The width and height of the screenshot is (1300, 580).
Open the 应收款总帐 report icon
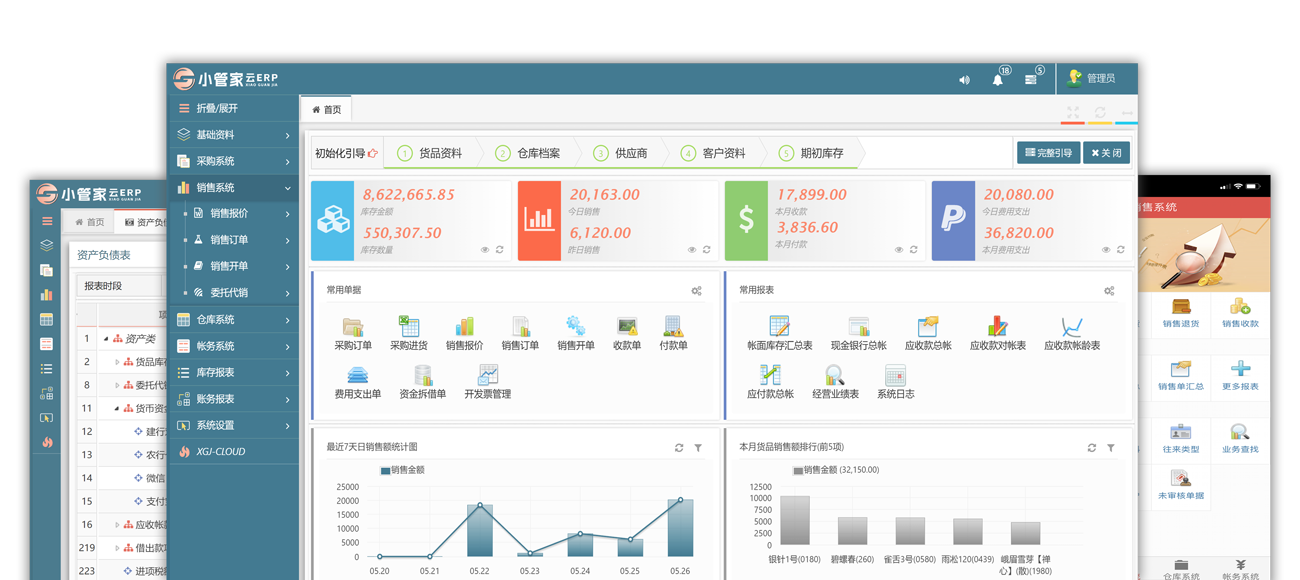[928, 326]
